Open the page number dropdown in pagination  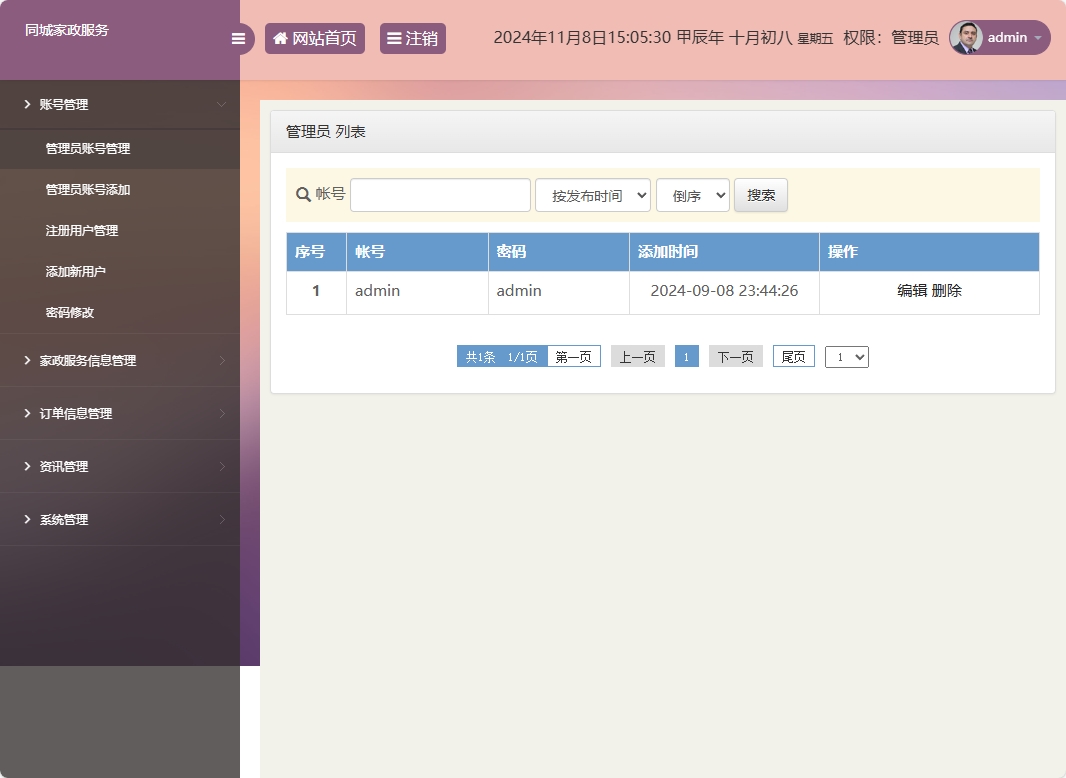pos(846,356)
